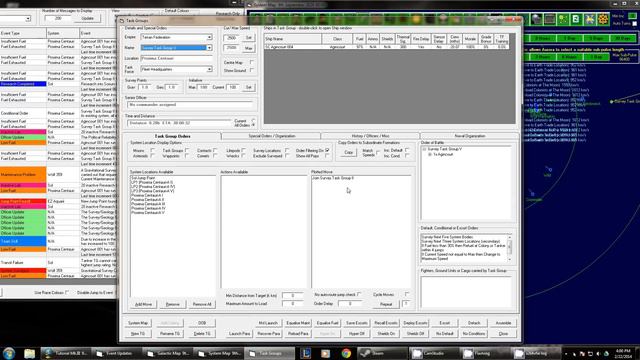
Task: Click Update in Event Updates window
Action: [87, 18]
